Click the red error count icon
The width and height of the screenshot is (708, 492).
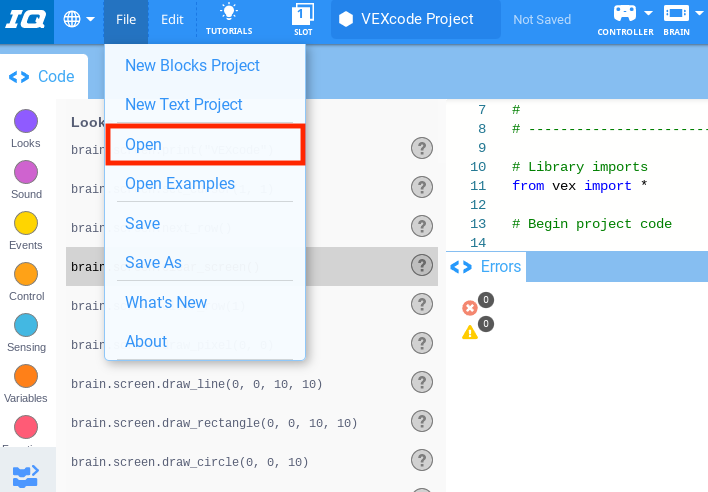tap(470, 308)
